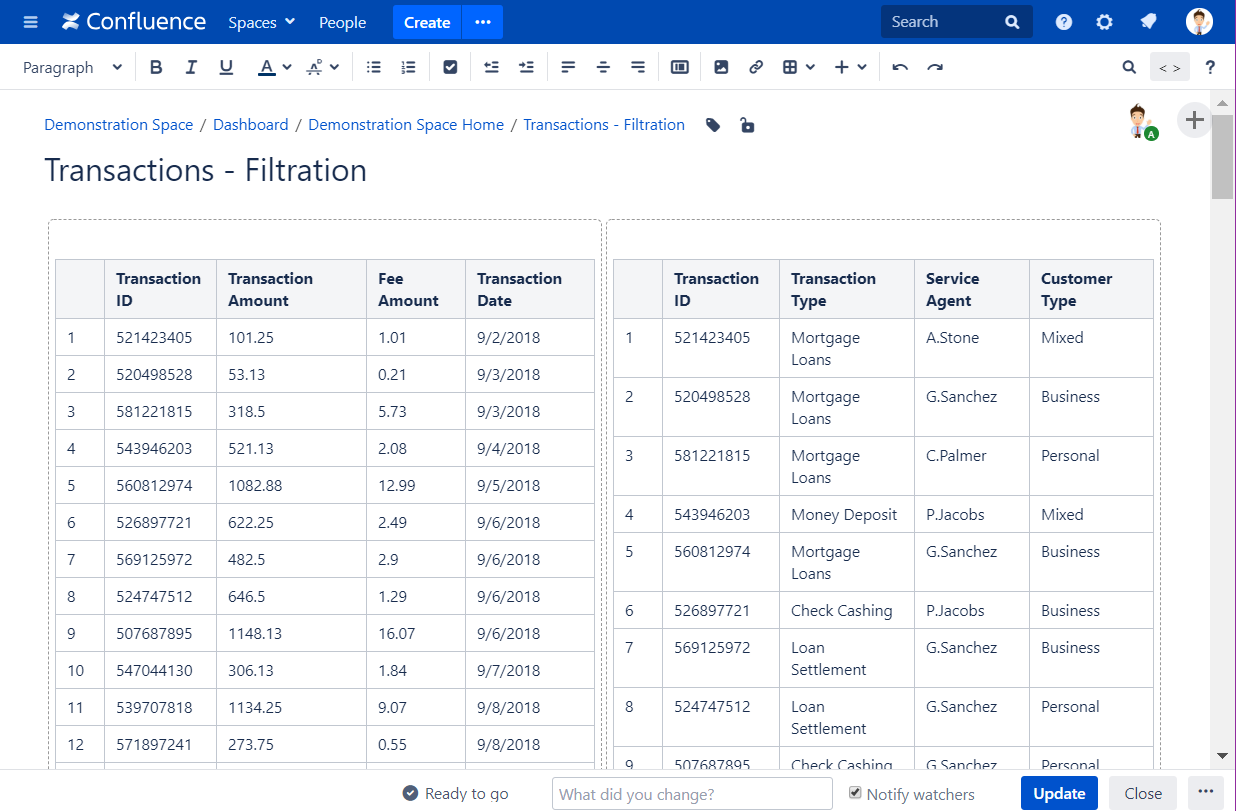Image resolution: width=1236 pixels, height=811 pixels.
Task: Open the Demonstration Space breadcrumb link
Action: [x=118, y=124]
